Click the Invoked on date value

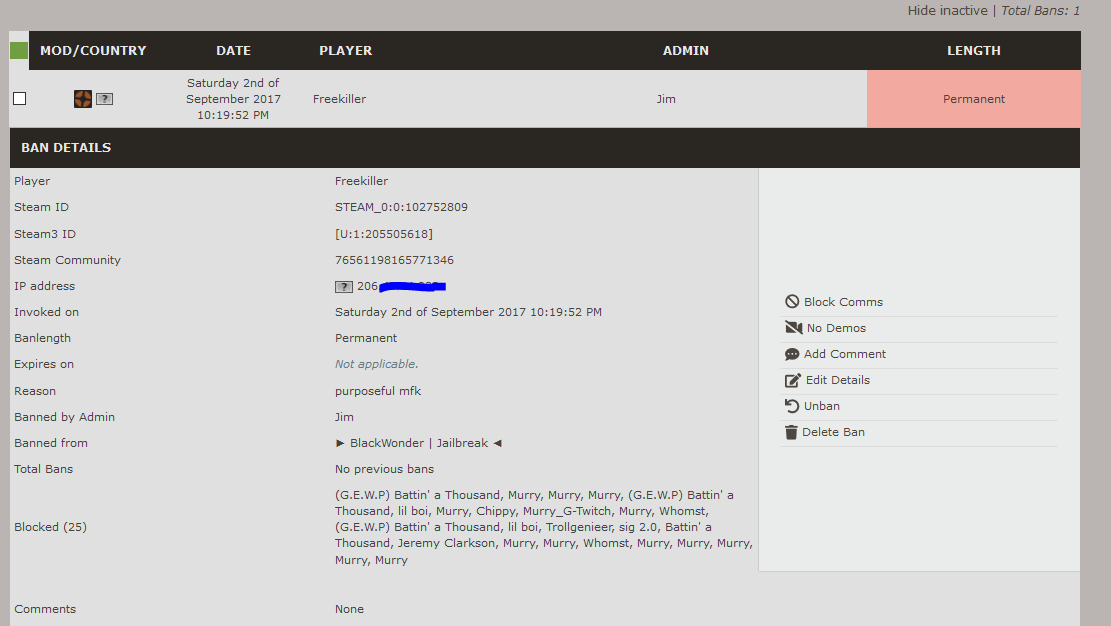468,312
